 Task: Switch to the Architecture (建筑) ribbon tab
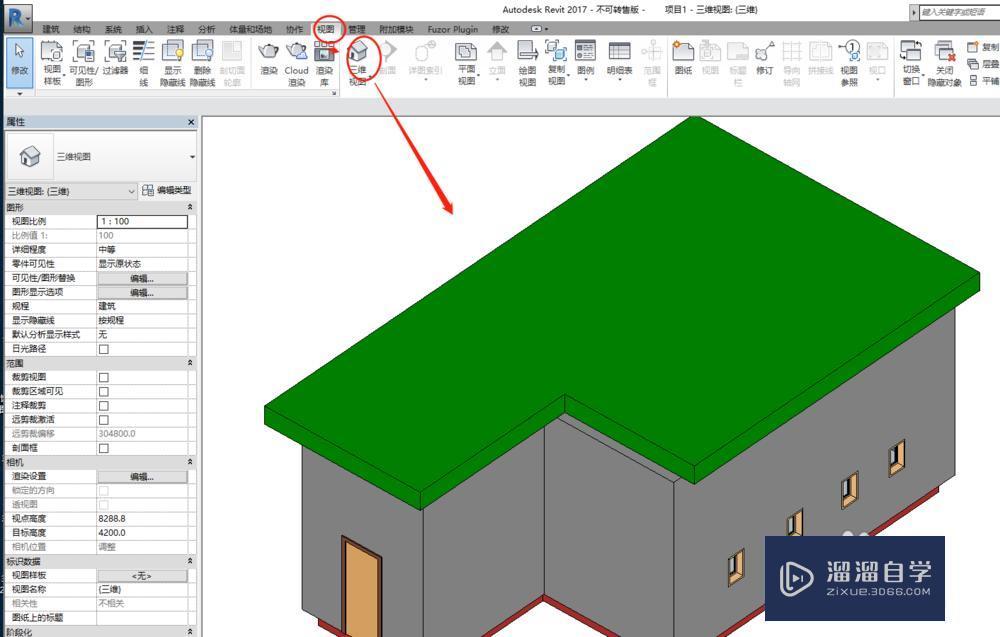tap(50, 29)
